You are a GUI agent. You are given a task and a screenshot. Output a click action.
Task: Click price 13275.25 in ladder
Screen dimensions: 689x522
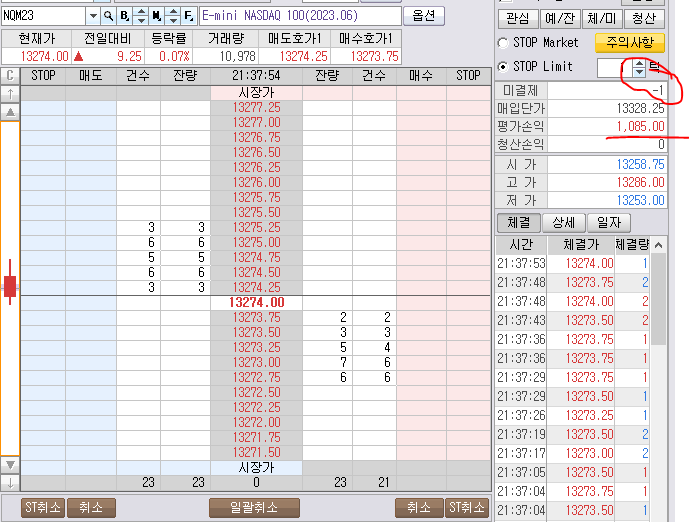click(256, 228)
